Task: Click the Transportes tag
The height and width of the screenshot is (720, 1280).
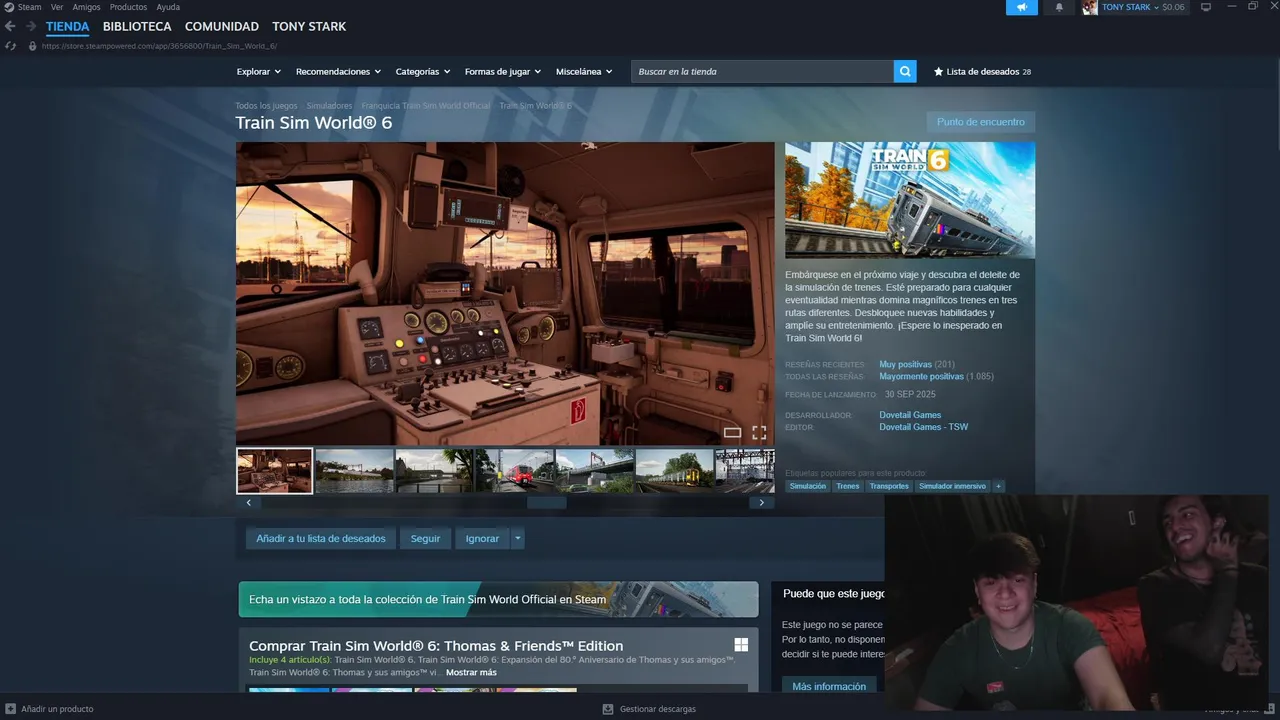Action: point(889,486)
